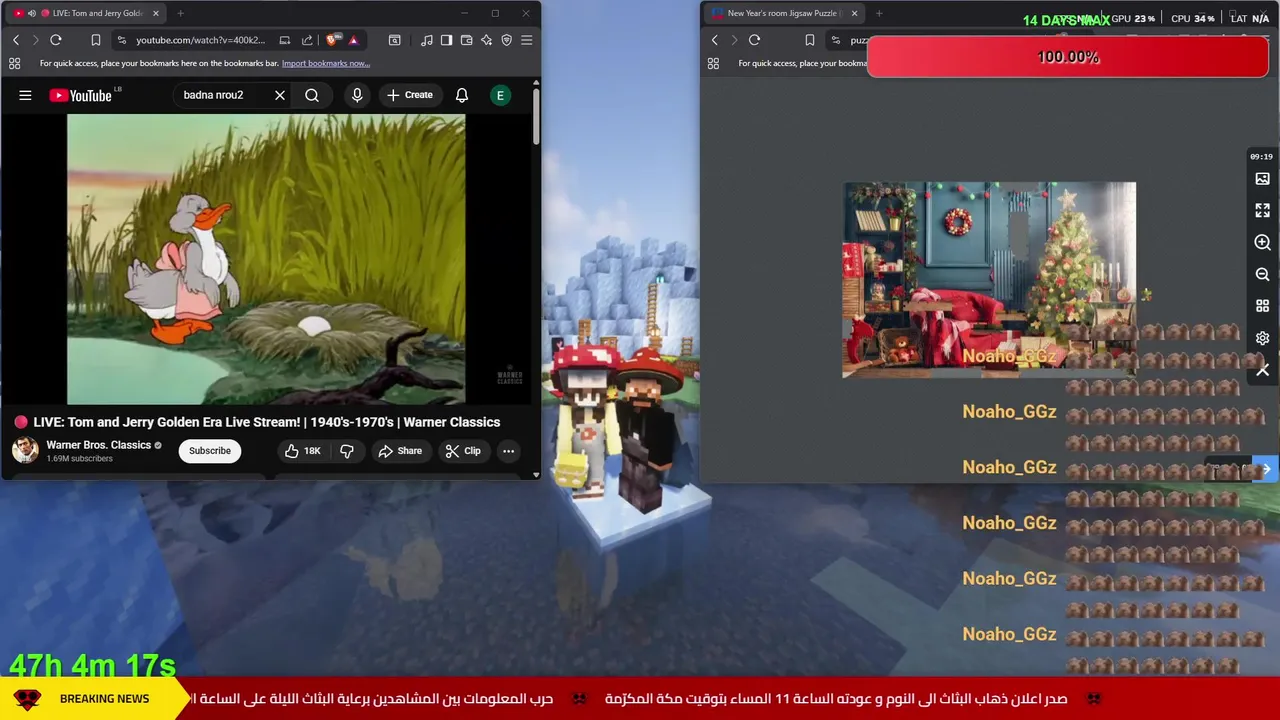Like the video with 18K likes
1280x720 pixels.
[302, 451]
